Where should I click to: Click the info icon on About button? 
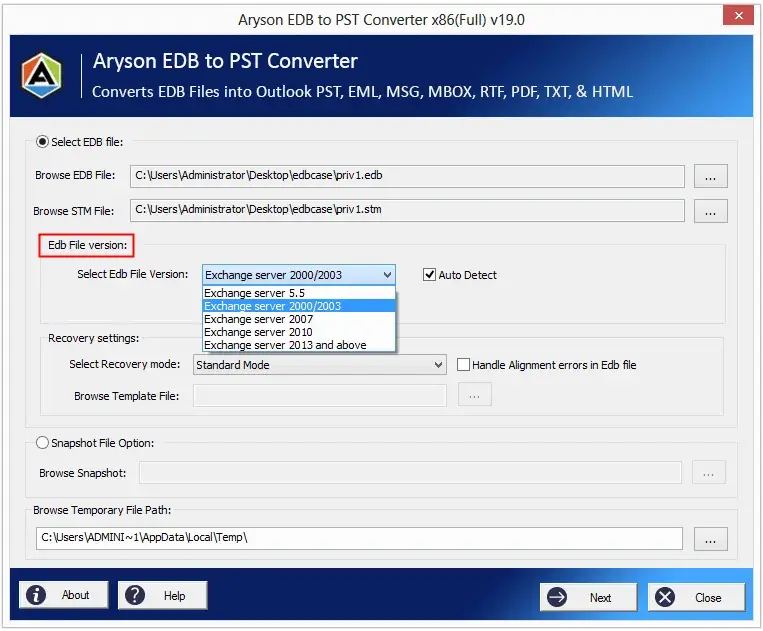coord(36,595)
